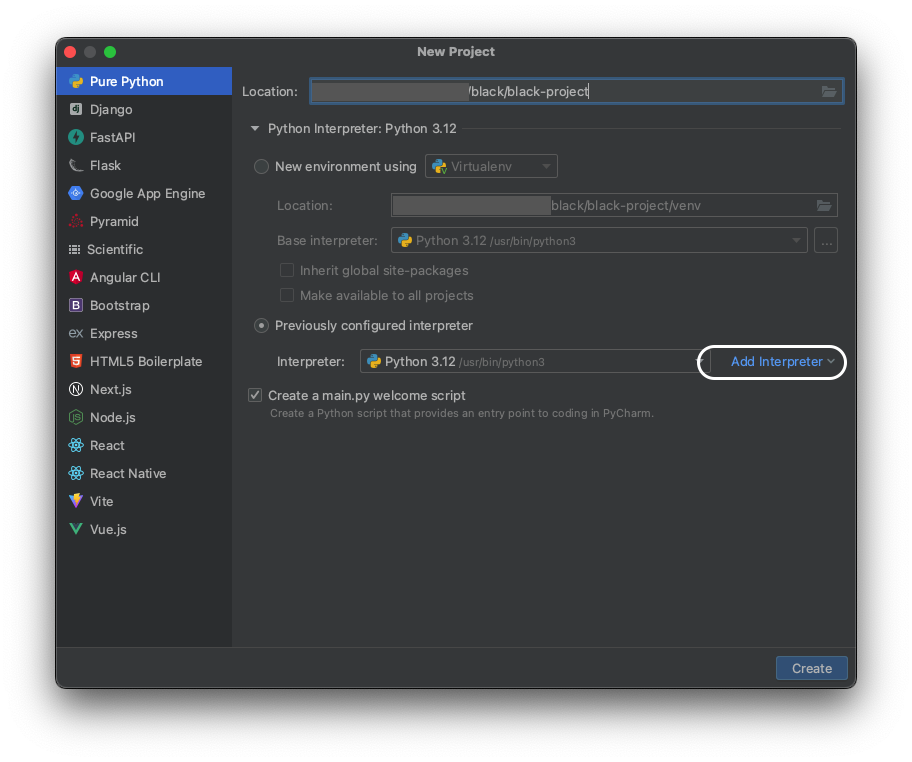The width and height of the screenshot is (912, 762).
Task: Toggle Make available to all projects checkbox
Action: click(287, 295)
